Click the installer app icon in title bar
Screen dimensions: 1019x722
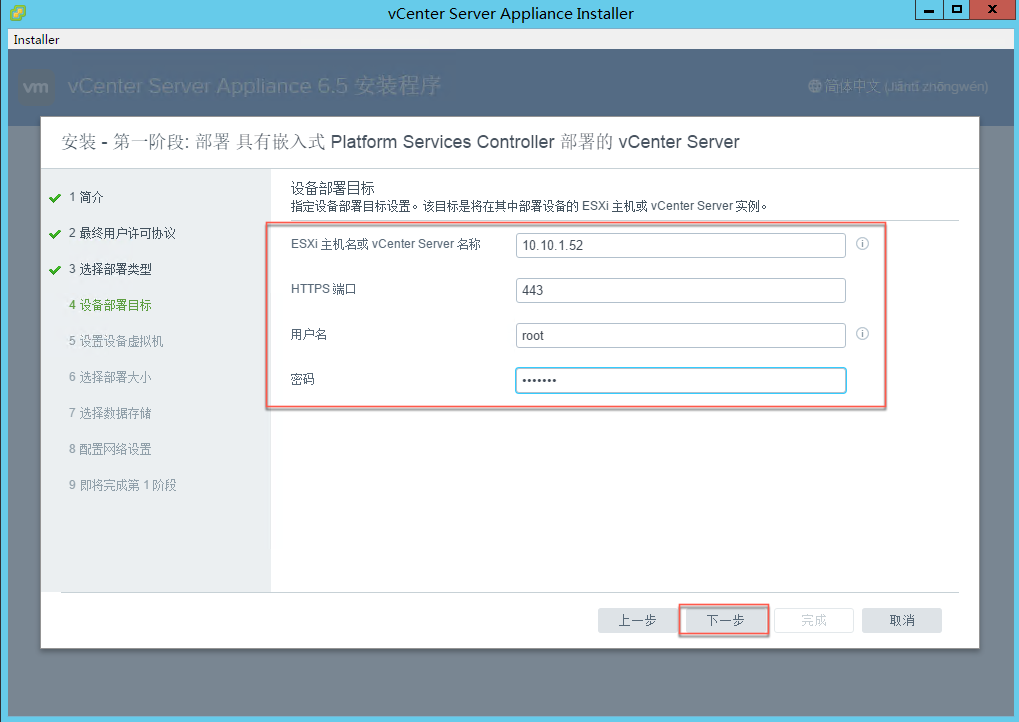[18, 12]
